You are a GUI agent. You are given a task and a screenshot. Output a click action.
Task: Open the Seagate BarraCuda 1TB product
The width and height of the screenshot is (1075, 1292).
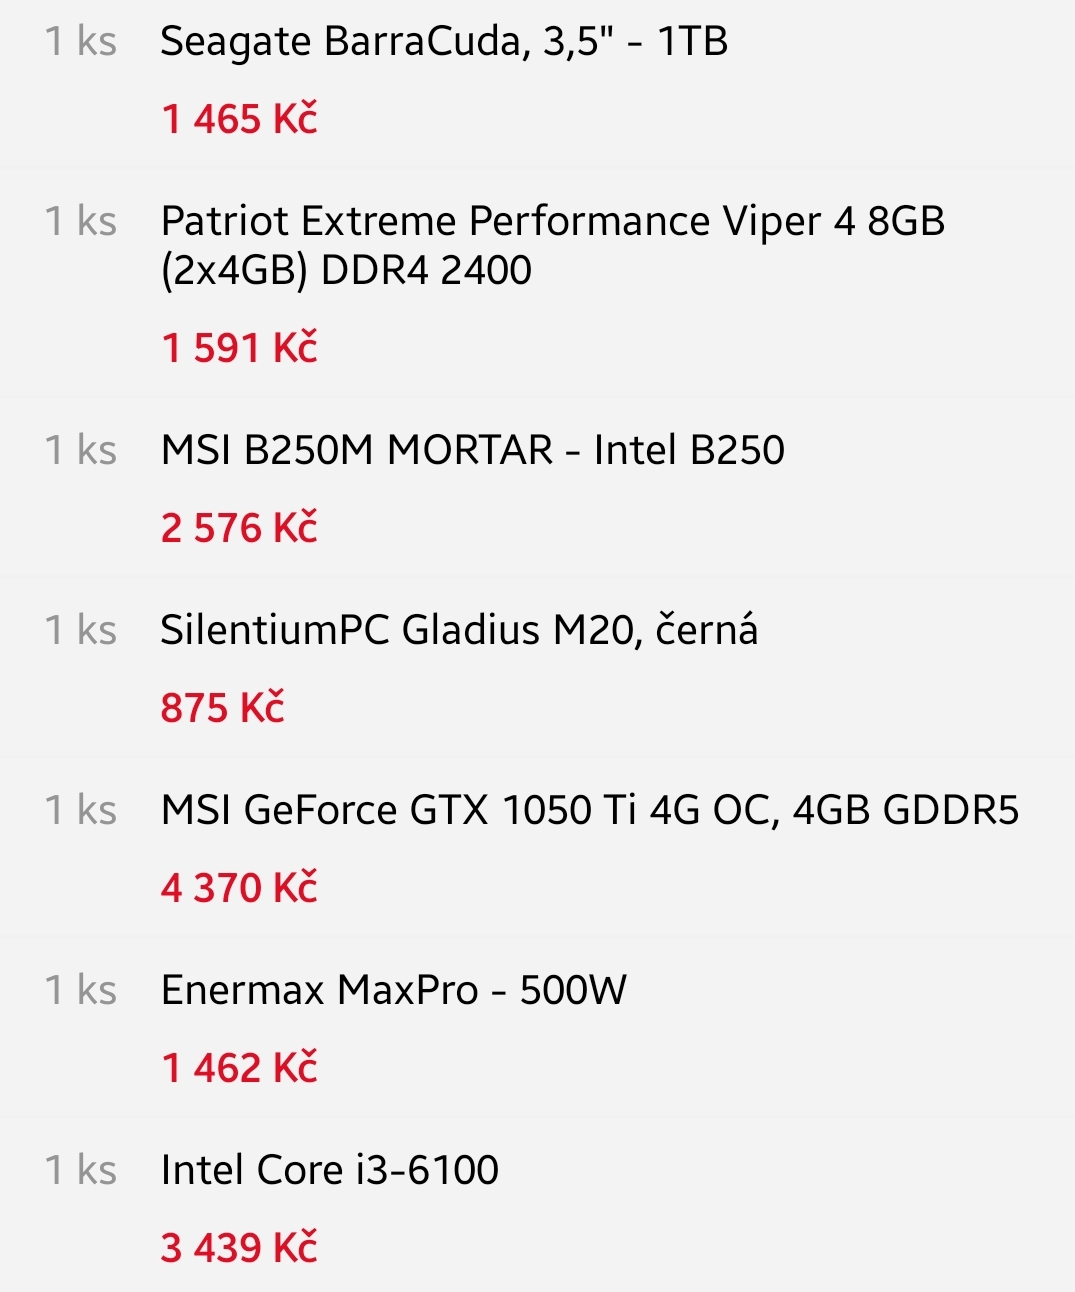444,43
